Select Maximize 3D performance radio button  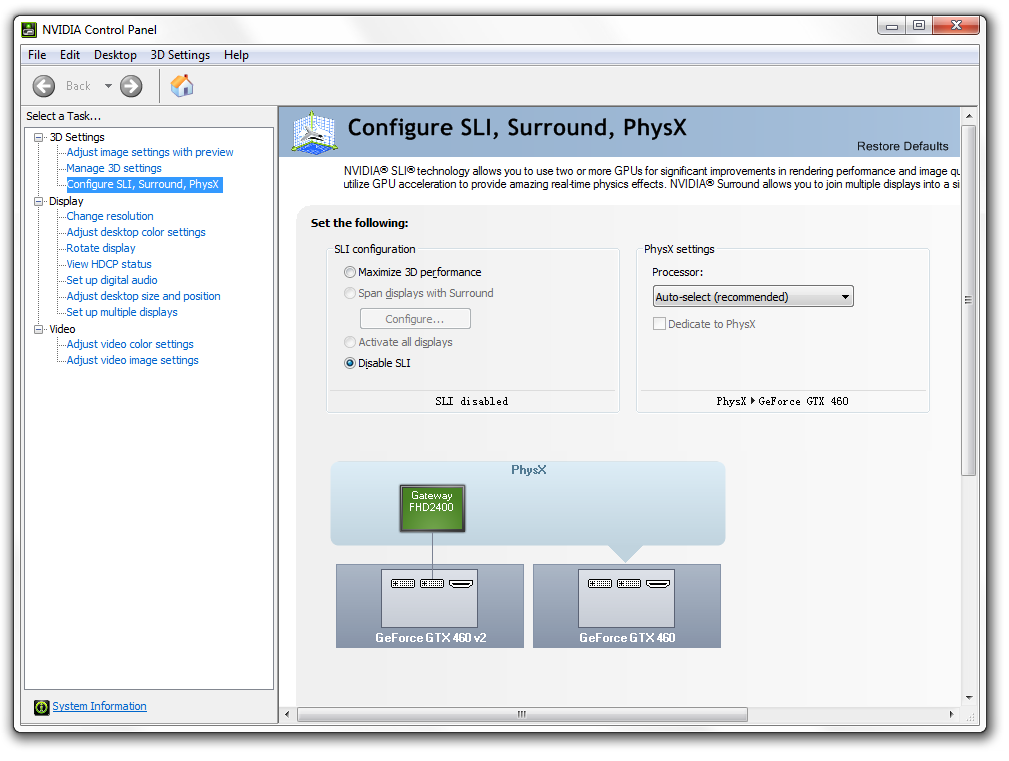pos(350,272)
